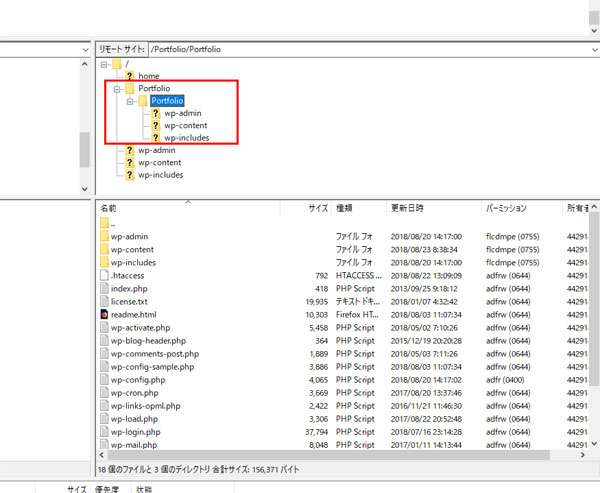Click permission adfr (0400) of wp-config.php
Image resolution: width=600 pixels, height=493 pixels.
coord(505,380)
